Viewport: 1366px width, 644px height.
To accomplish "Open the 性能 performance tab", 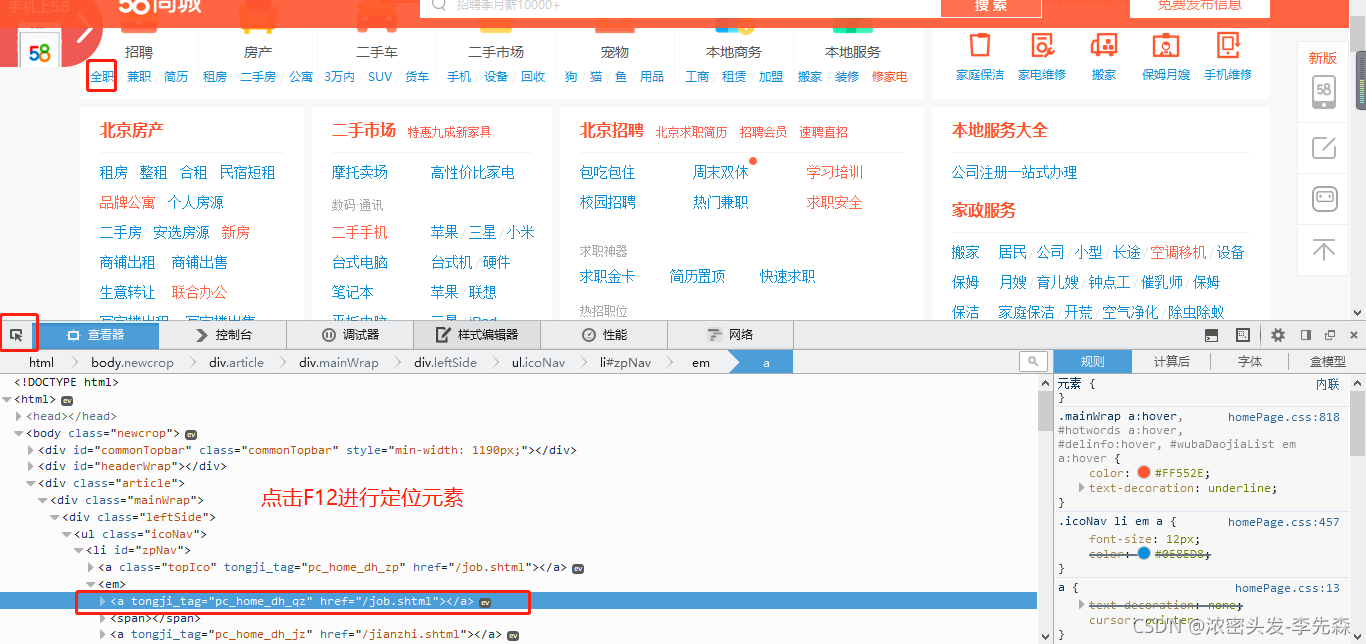I will click(604, 335).
